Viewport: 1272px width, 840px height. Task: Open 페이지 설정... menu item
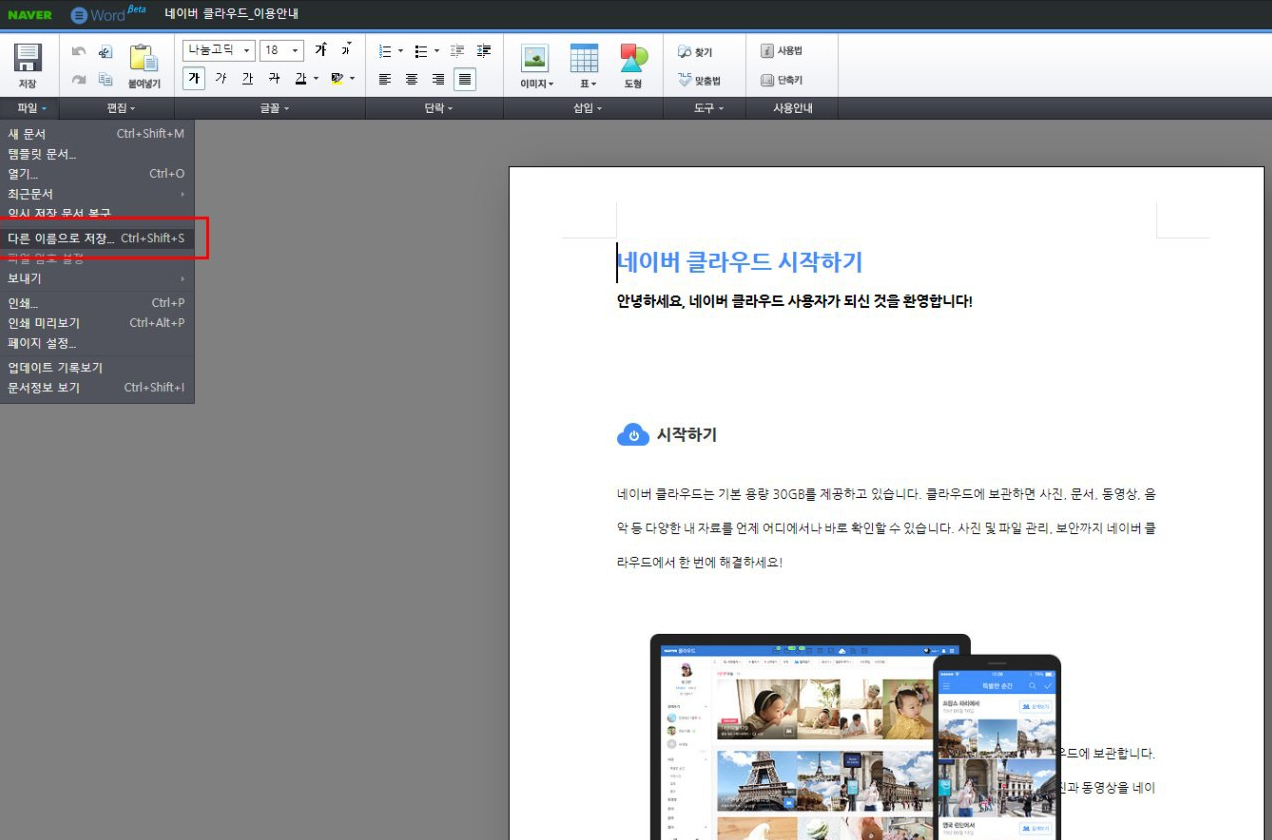point(97,343)
